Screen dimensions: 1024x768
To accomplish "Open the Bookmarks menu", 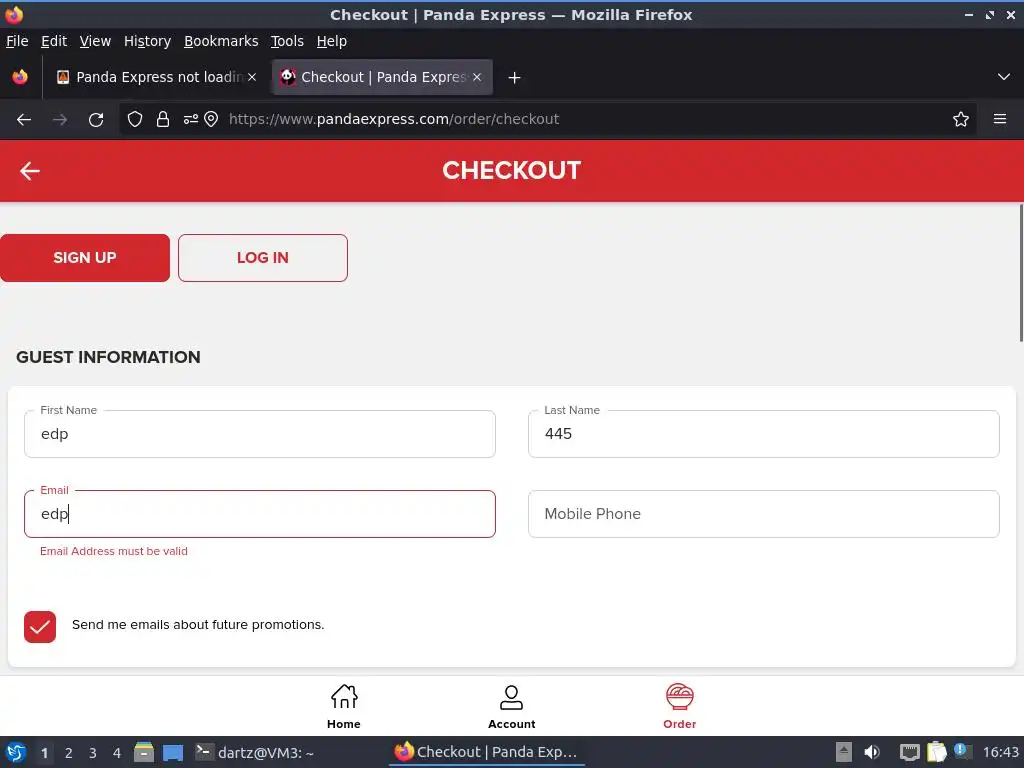I will [221, 41].
